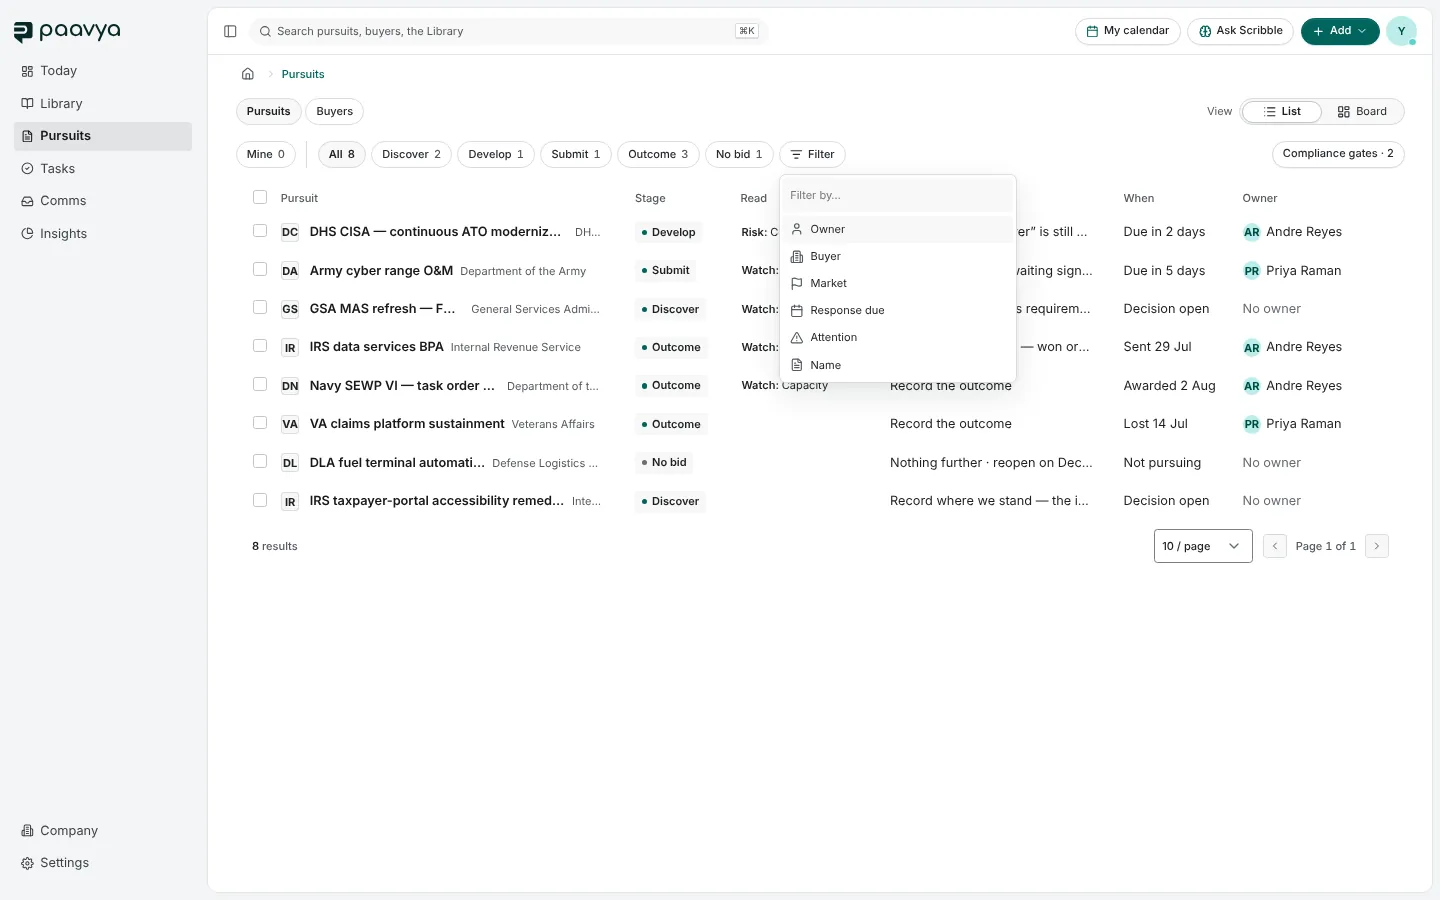This screenshot has width=1440, height=900.
Task: Click Awarded 2 Aug cell
Action: [x=1169, y=386]
